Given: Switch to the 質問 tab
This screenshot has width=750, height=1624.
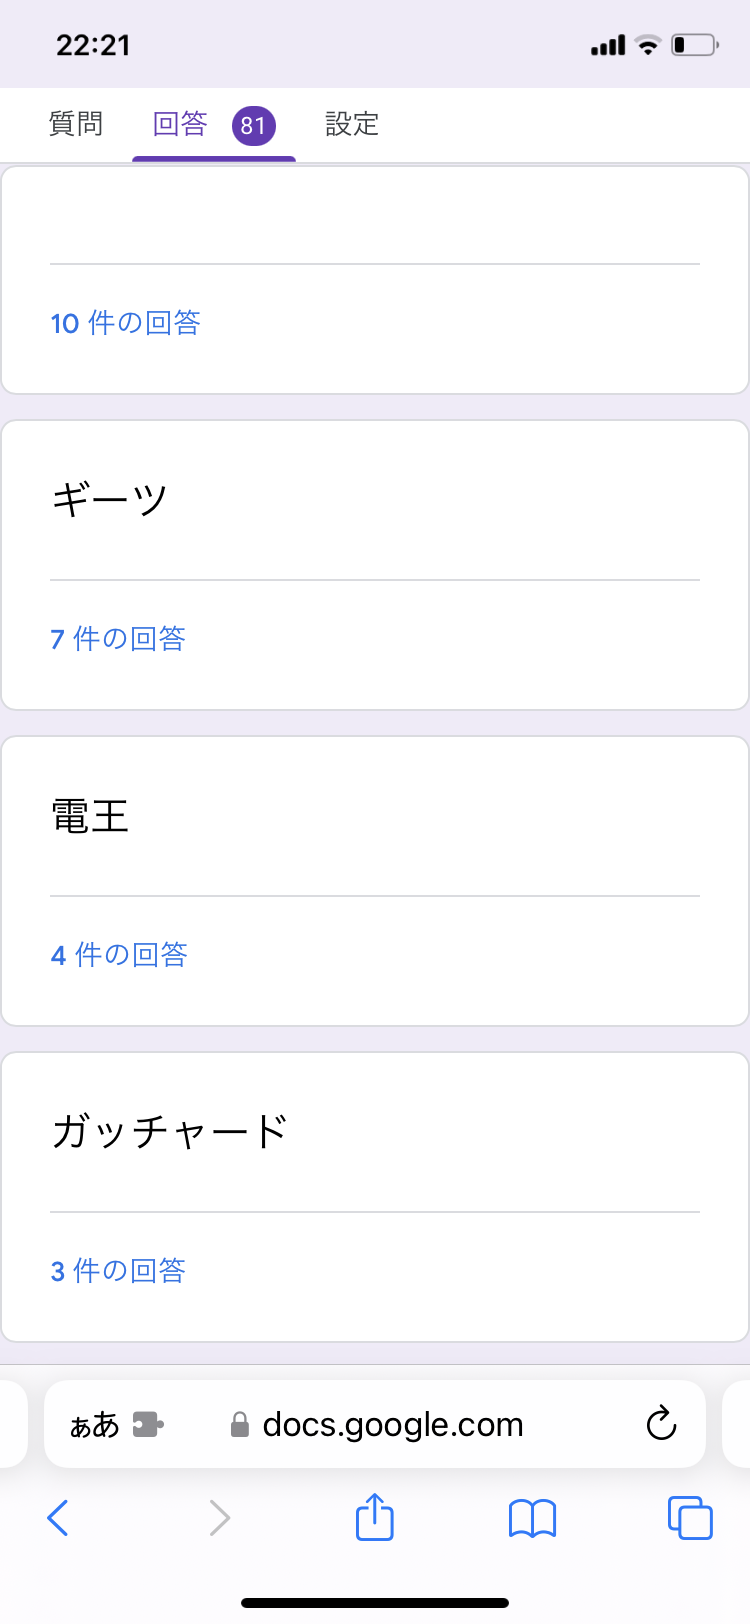Looking at the screenshot, I should (76, 124).
